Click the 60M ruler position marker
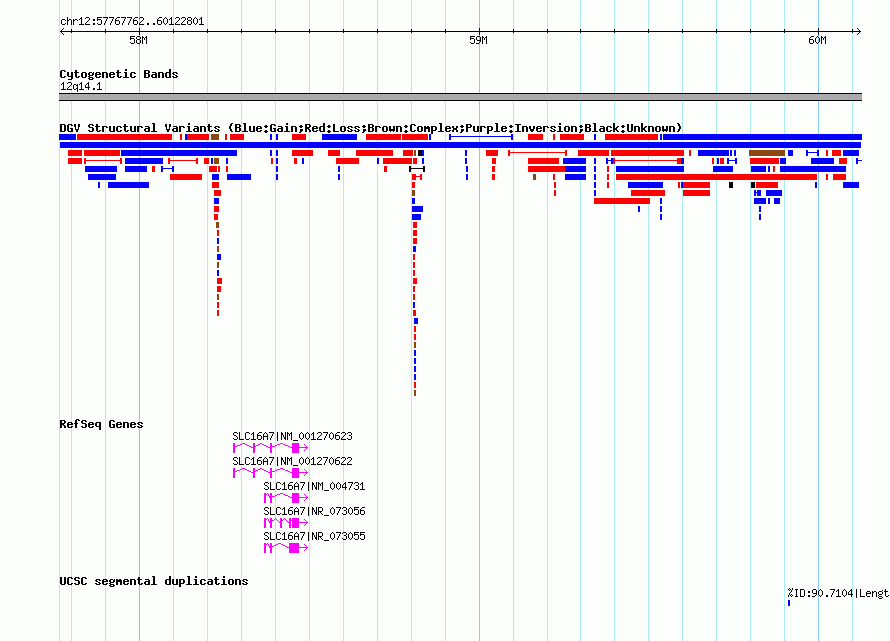890x641 pixels. (817, 40)
